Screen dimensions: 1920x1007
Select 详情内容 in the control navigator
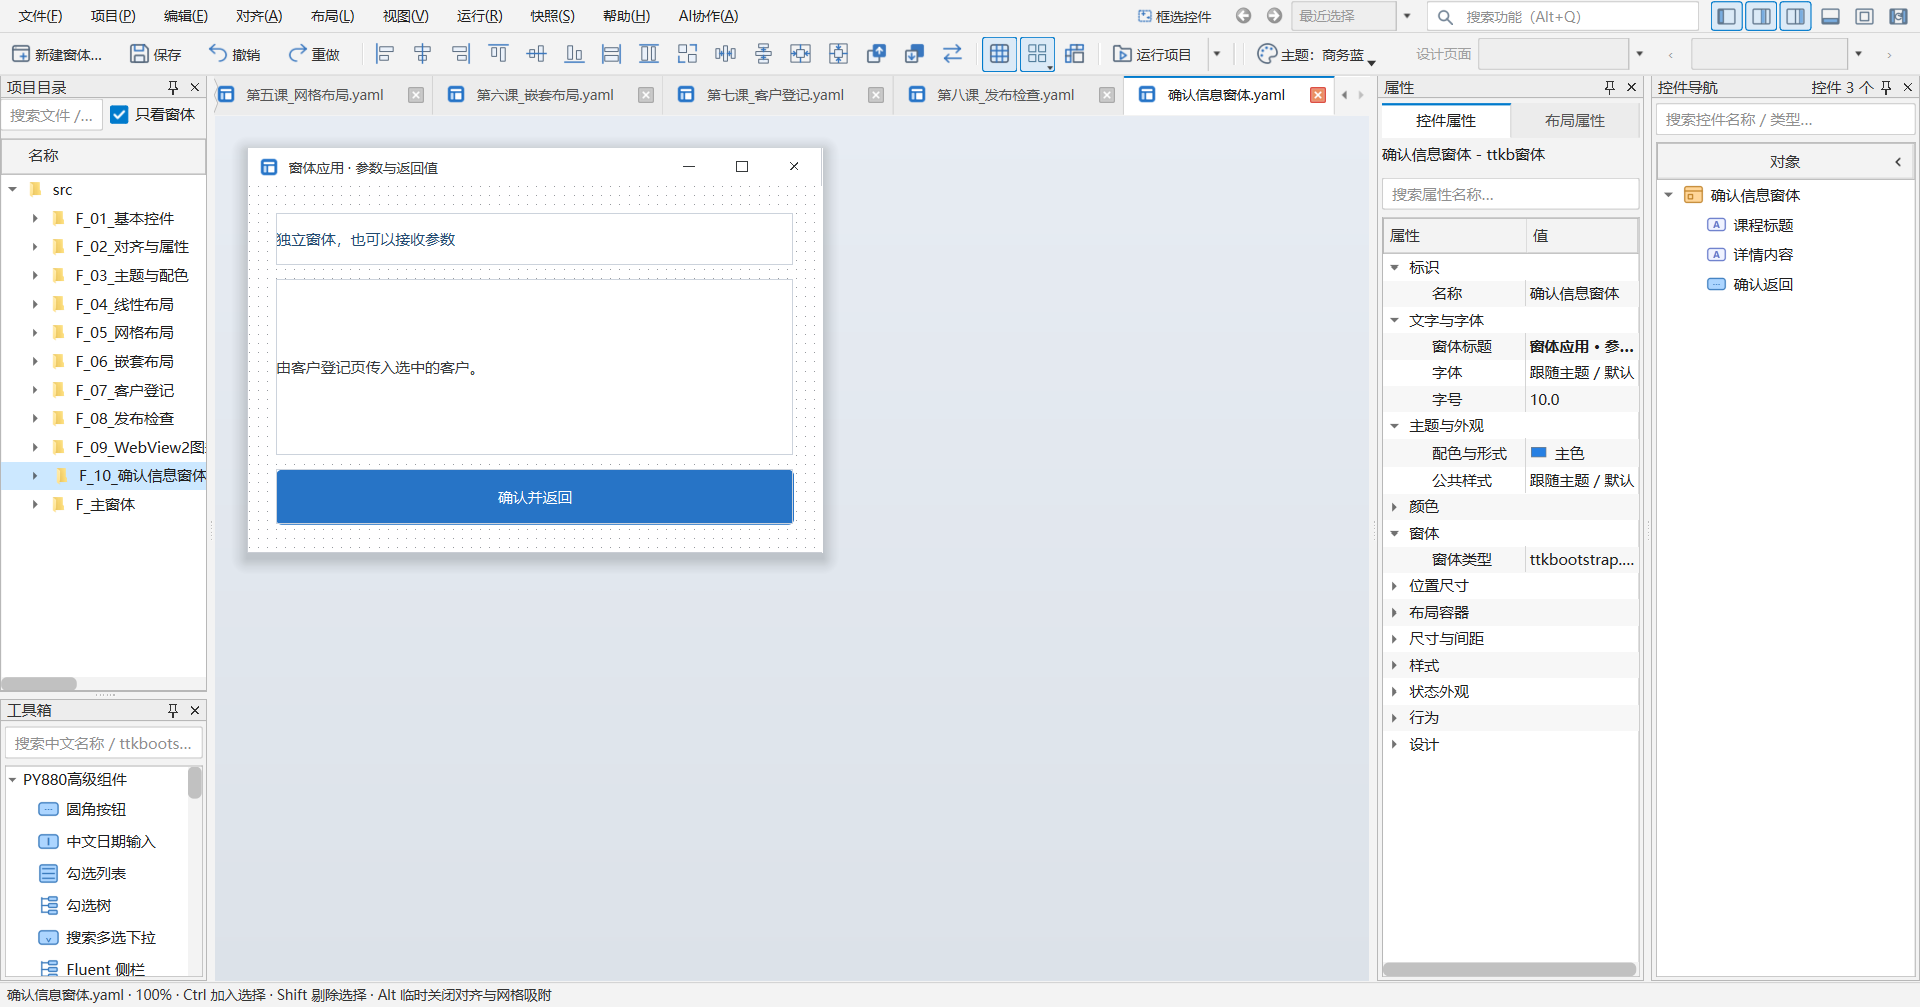tap(1763, 255)
